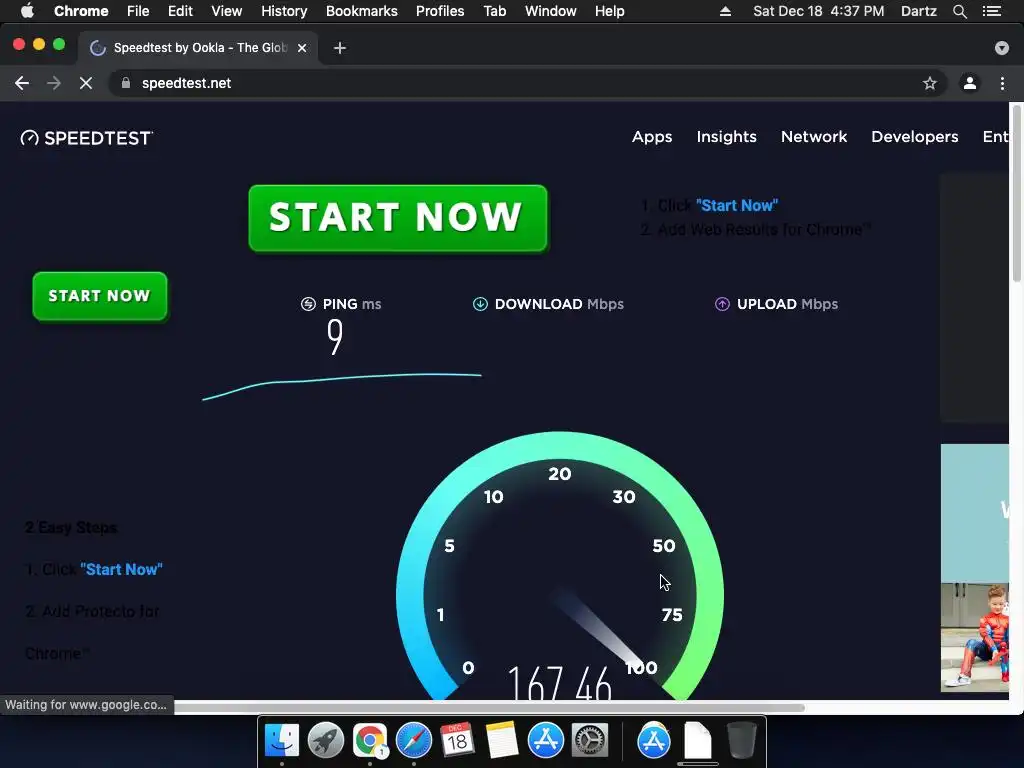Viewport: 1024px width, 768px height.
Task: Open the tab search dropdown arrow
Action: (1002, 48)
